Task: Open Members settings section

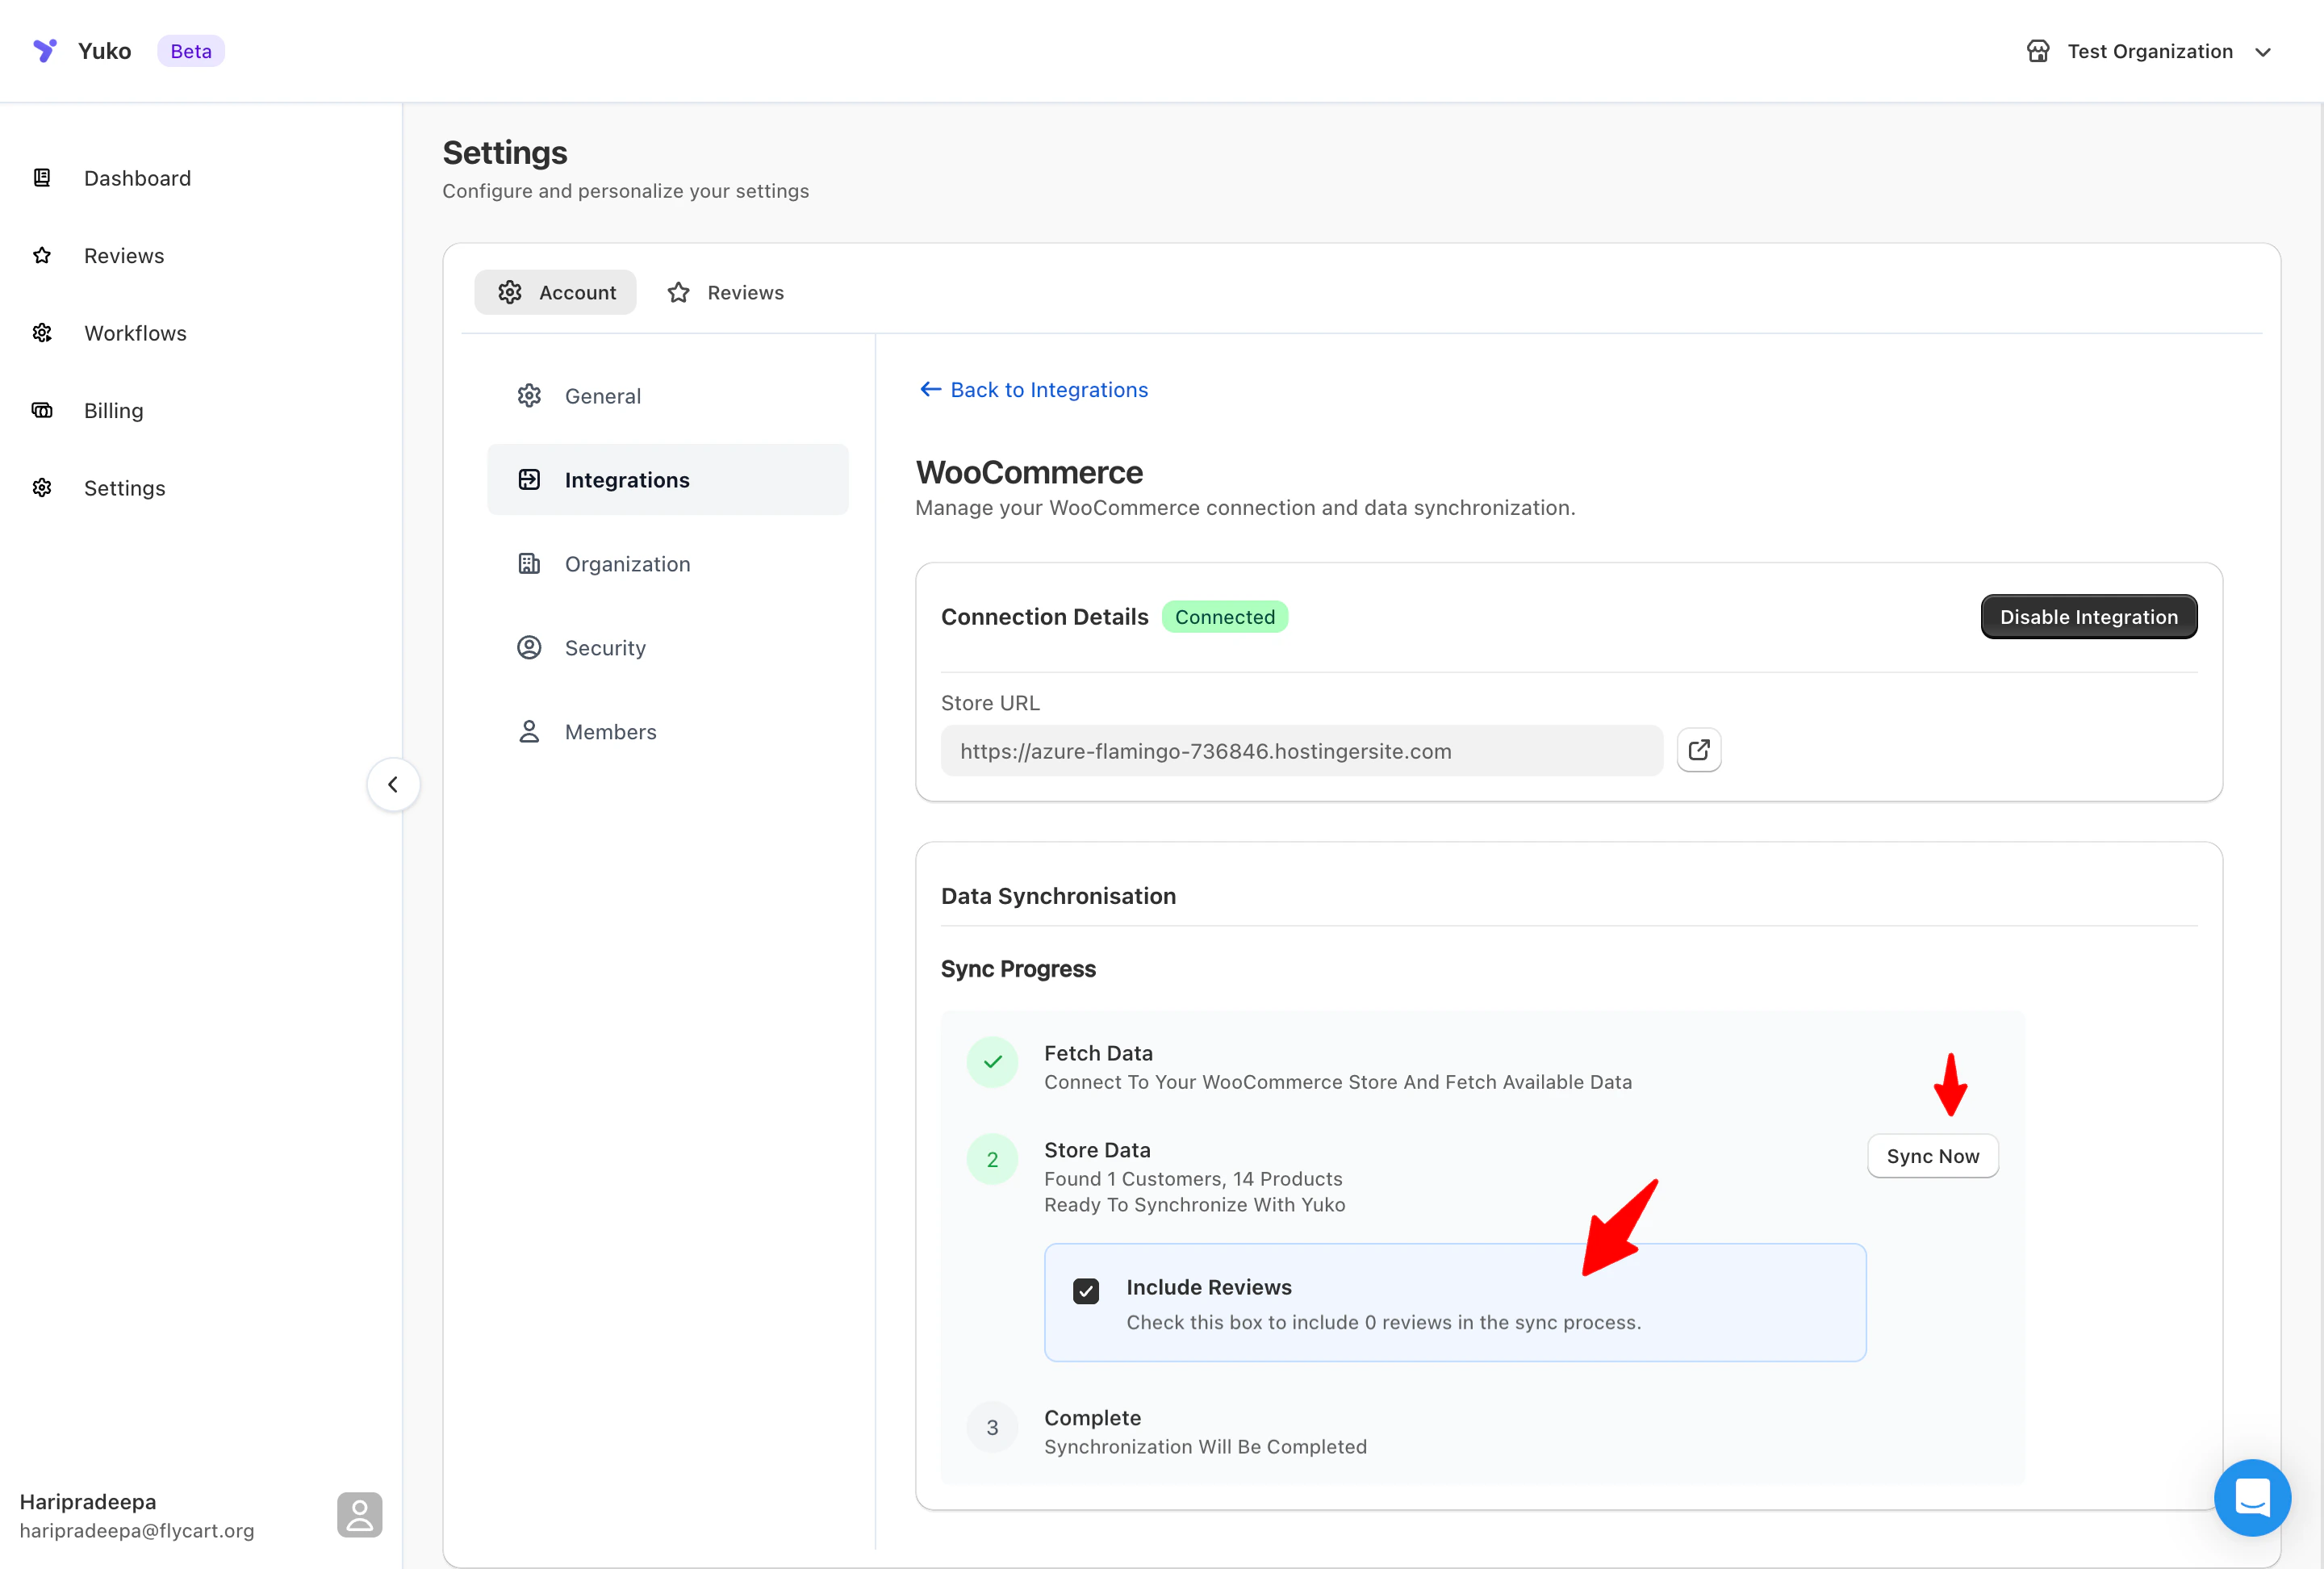Action: (610, 732)
